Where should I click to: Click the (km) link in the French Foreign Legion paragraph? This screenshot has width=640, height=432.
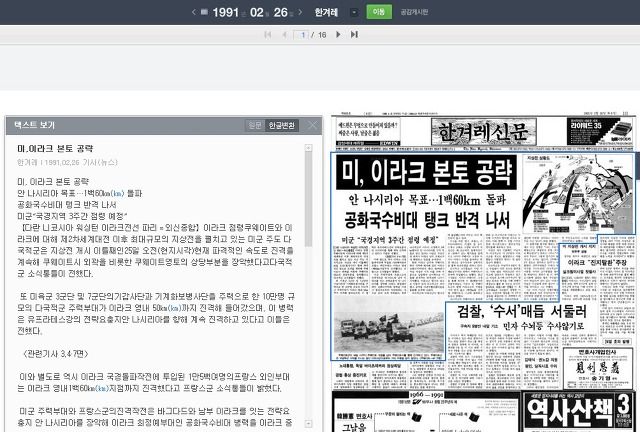click(x=100, y=387)
